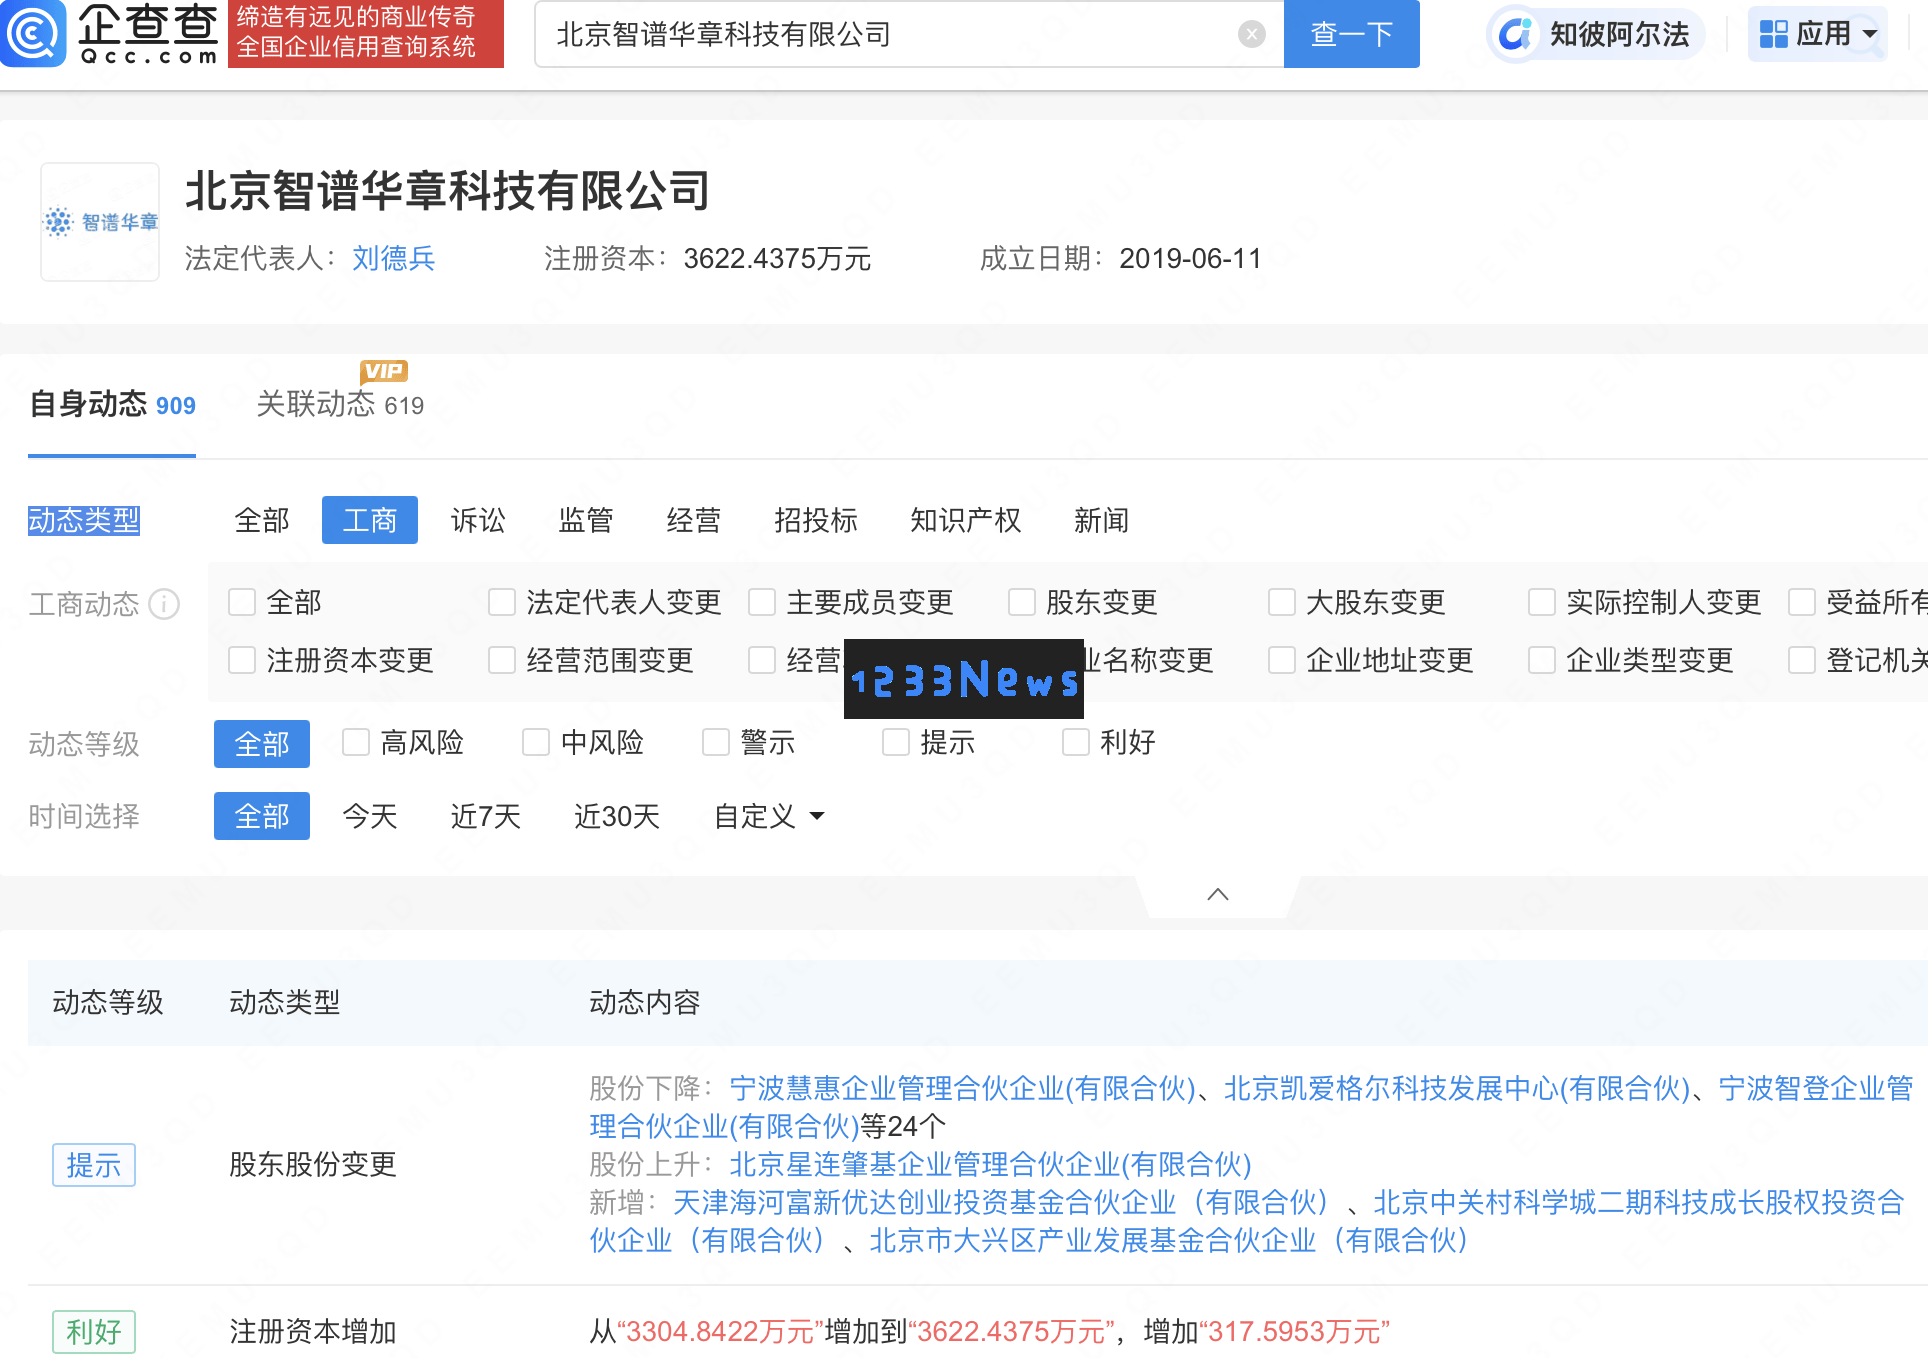This screenshot has height=1358, width=1928.
Task: Check 经营范围变更 checkbox
Action: pyautogui.click(x=502, y=660)
